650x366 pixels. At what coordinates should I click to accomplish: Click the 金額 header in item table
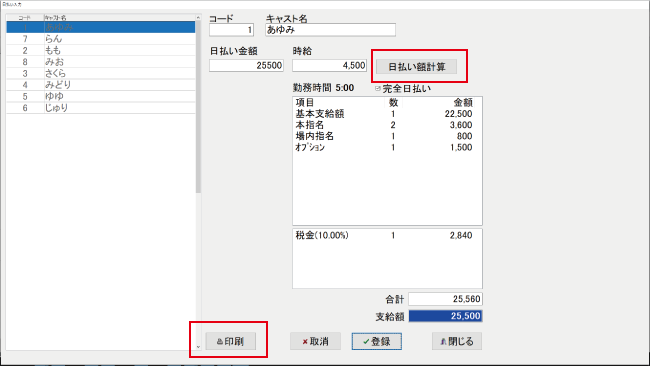[463, 102]
